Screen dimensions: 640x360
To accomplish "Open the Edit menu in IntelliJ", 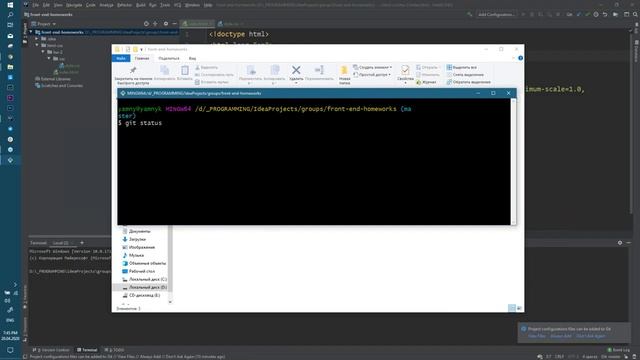I will (46, 5).
